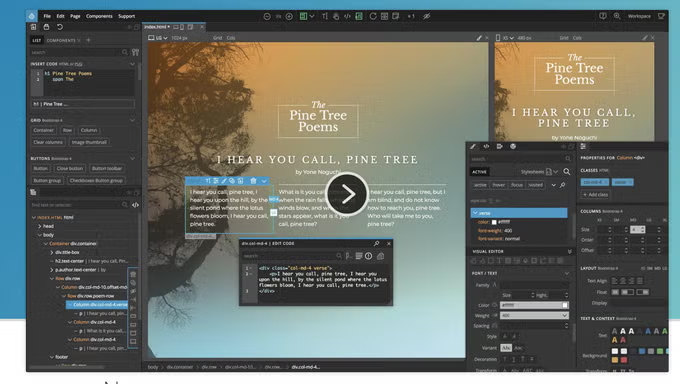Insert the Close button element

click(69, 168)
